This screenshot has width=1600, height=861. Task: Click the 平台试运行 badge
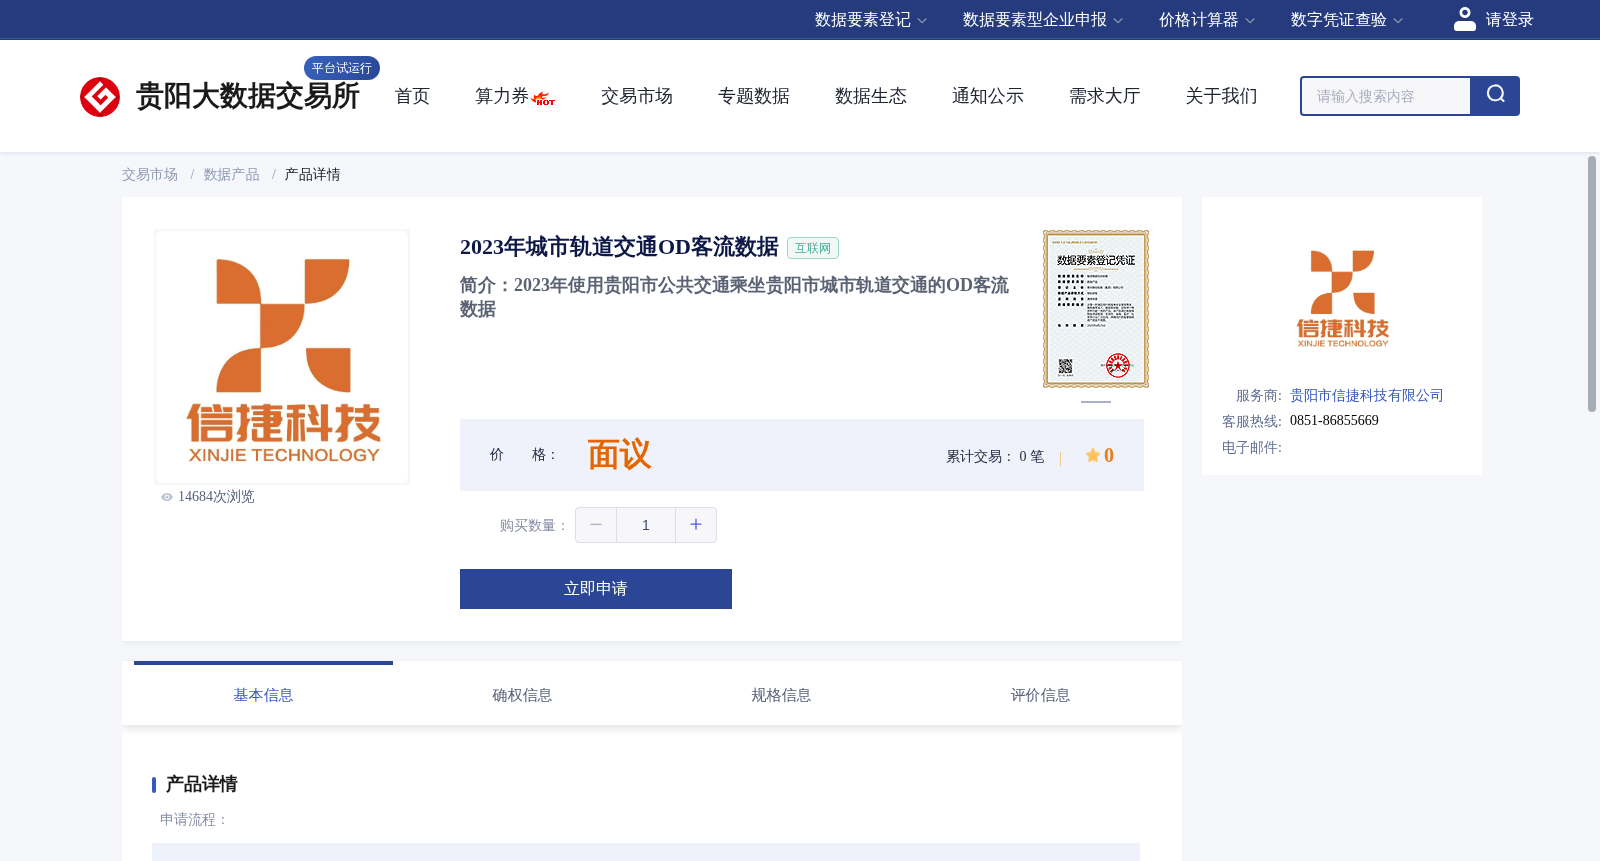tap(342, 68)
